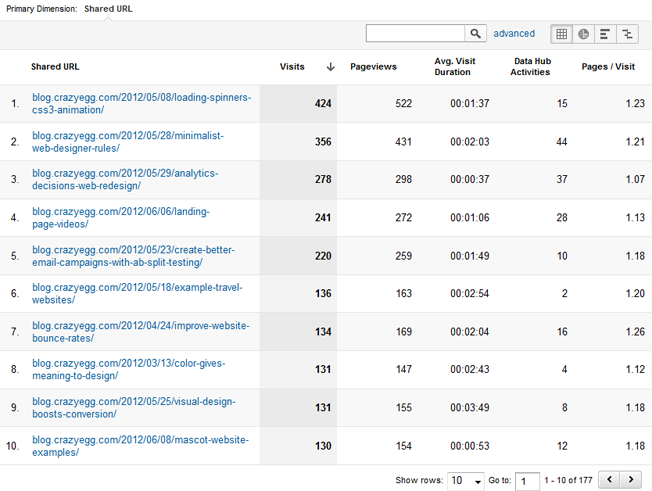Click the Visits sort descending arrow

(x=331, y=67)
